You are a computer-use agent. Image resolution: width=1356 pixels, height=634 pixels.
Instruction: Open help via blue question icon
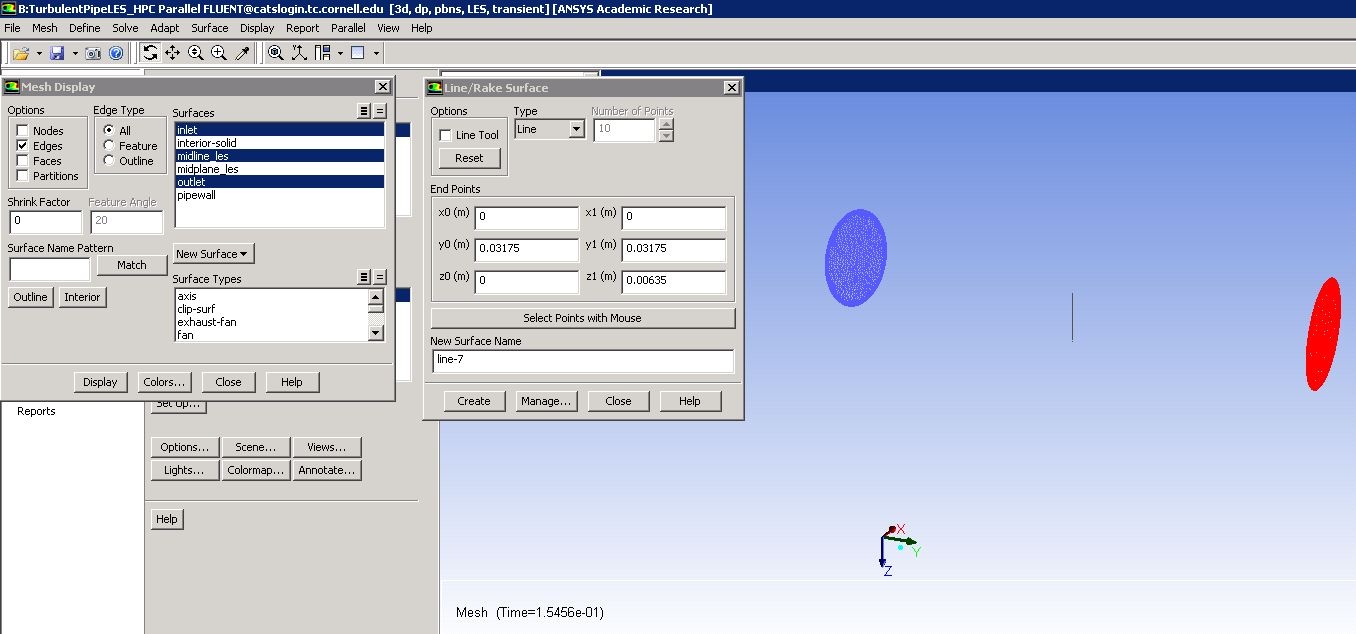pyautogui.click(x=116, y=53)
